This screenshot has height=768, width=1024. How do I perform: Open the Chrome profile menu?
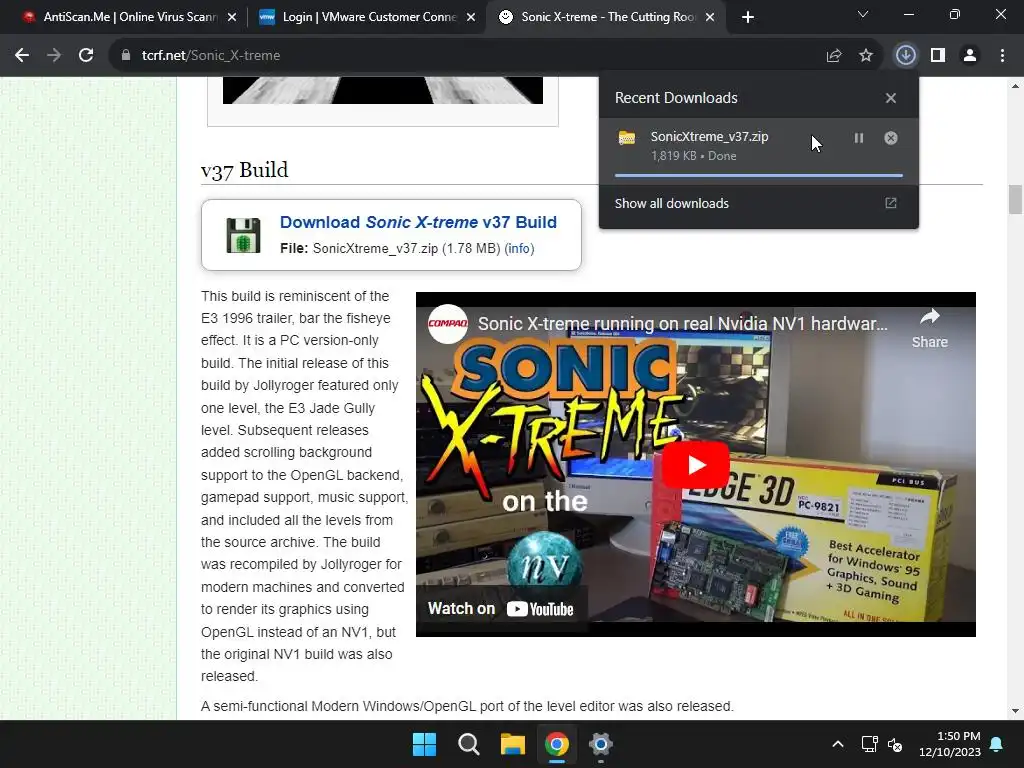tap(970, 56)
